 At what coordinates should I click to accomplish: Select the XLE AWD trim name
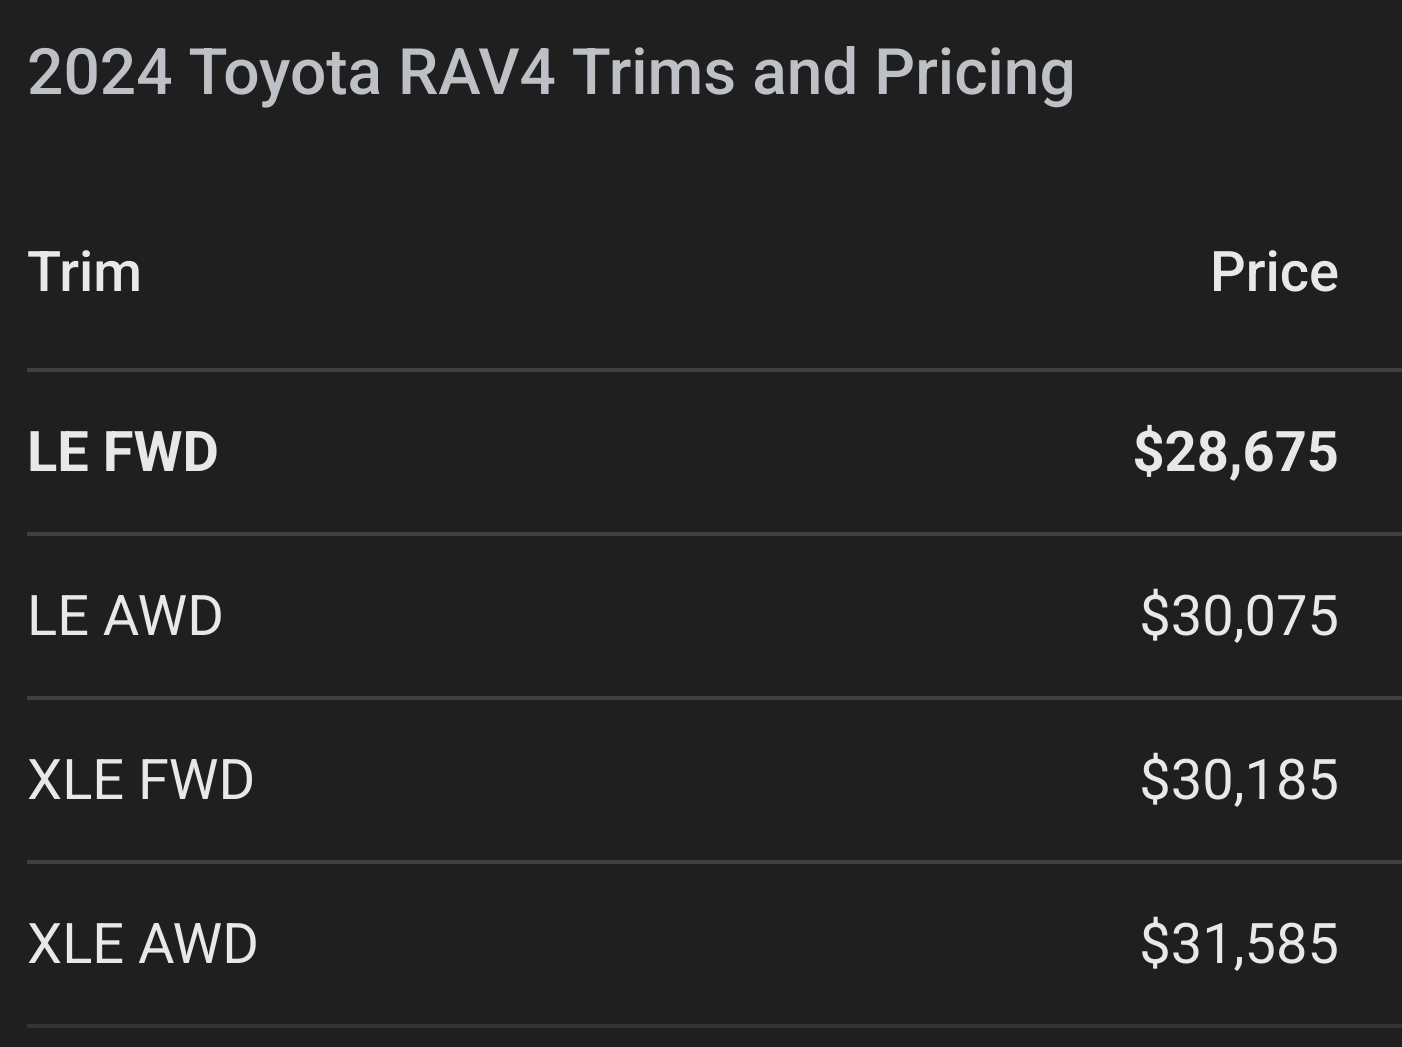point(143,944)
